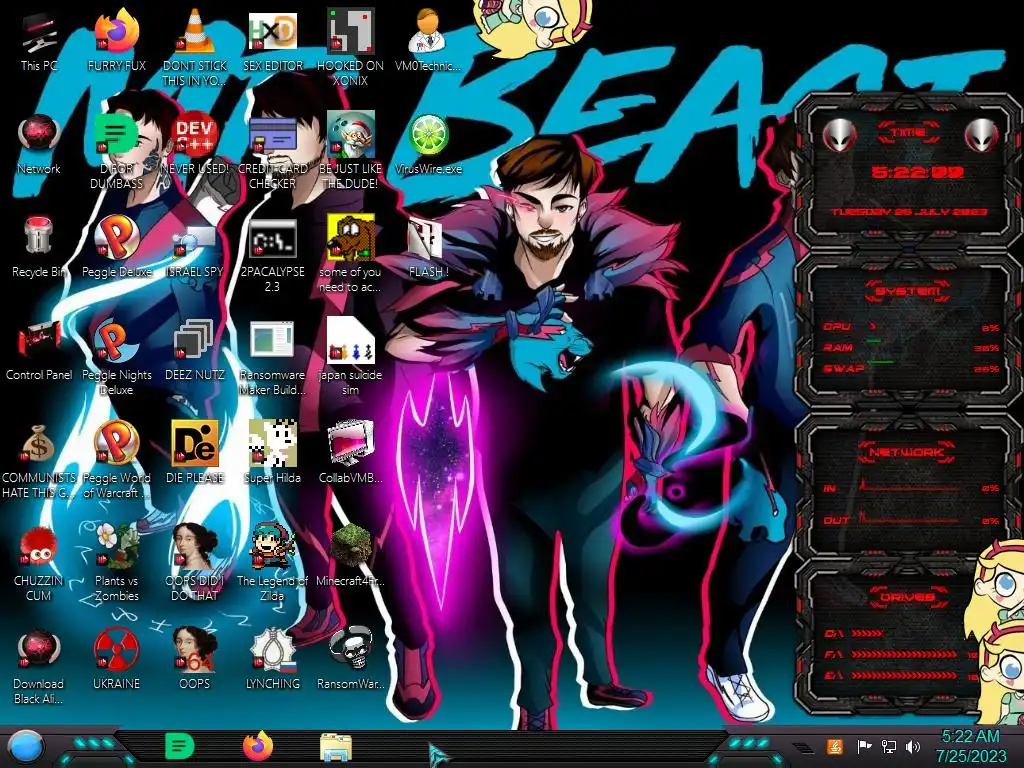Click the CPU usage row in the SYSTEM widget

pyautogui.click(x=910, y=327)
